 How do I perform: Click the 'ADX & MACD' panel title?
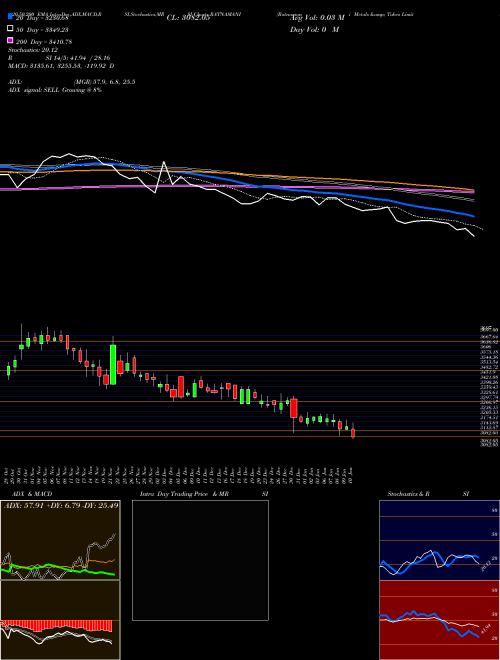pyautogui.click(x=32, y=494)
